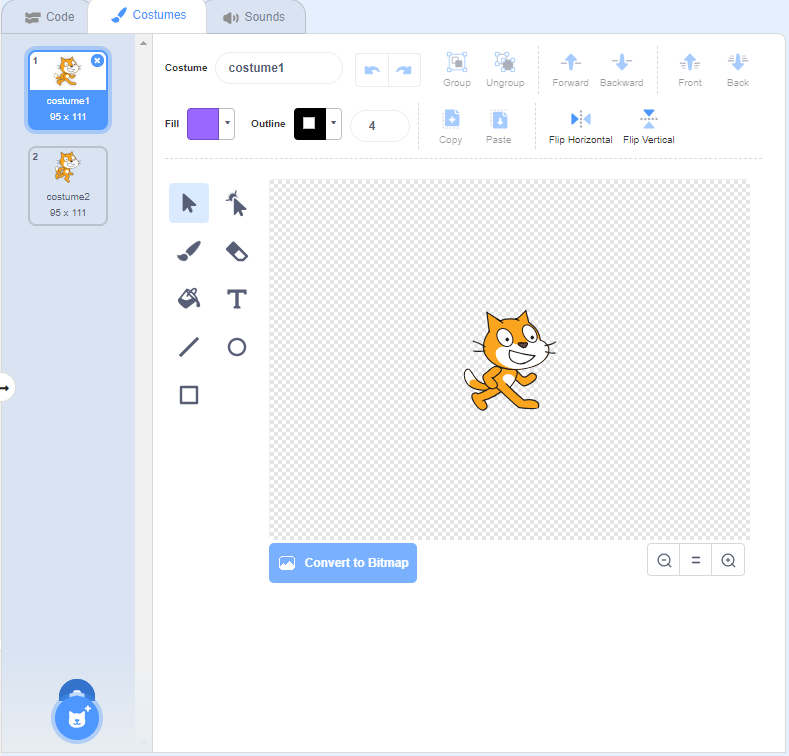Delete costume1 with the x button
The image size is (789, 756).
[x=97, y=60]
